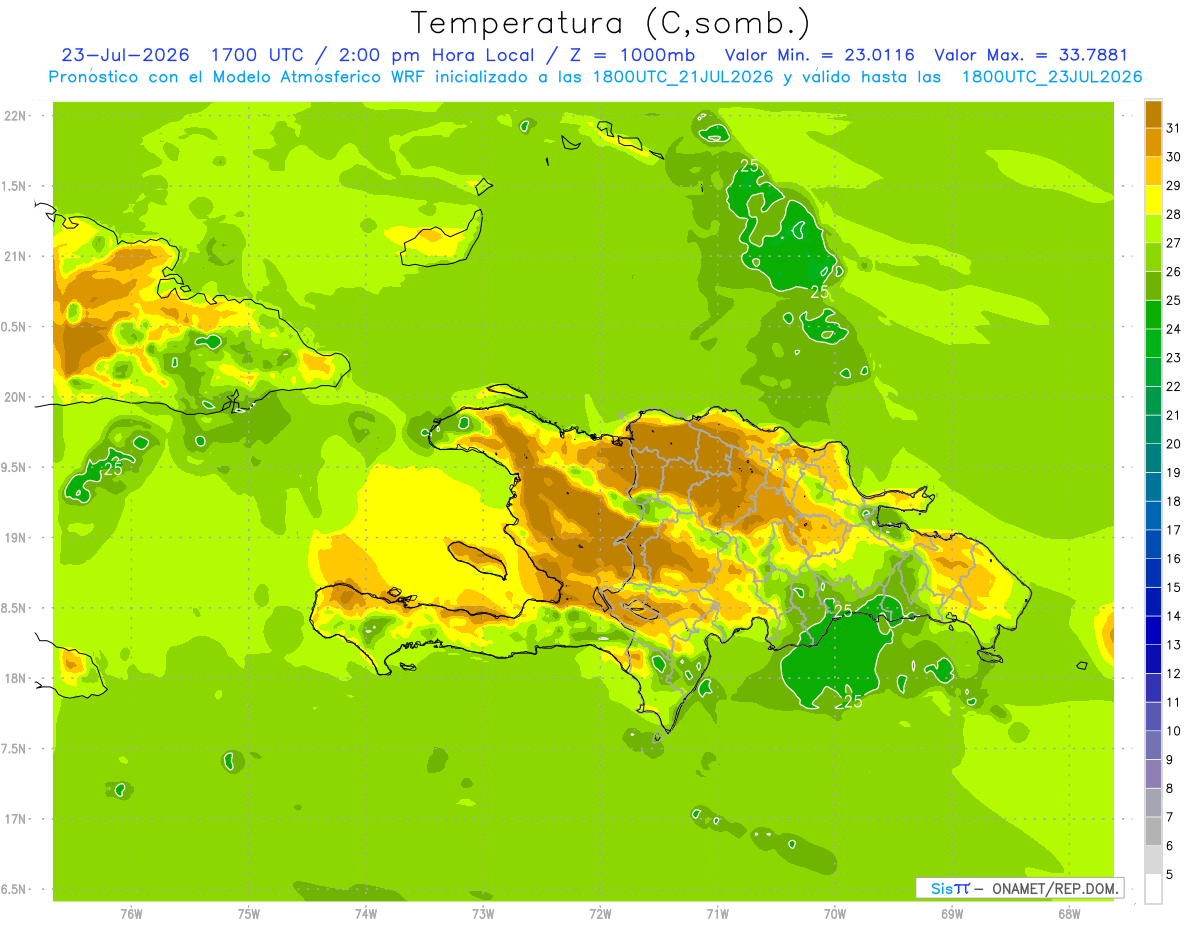Click longitude label '69W'
The width and height of the screenshot is (1200, 927).
pyautogui.click(x=952, y=913)
